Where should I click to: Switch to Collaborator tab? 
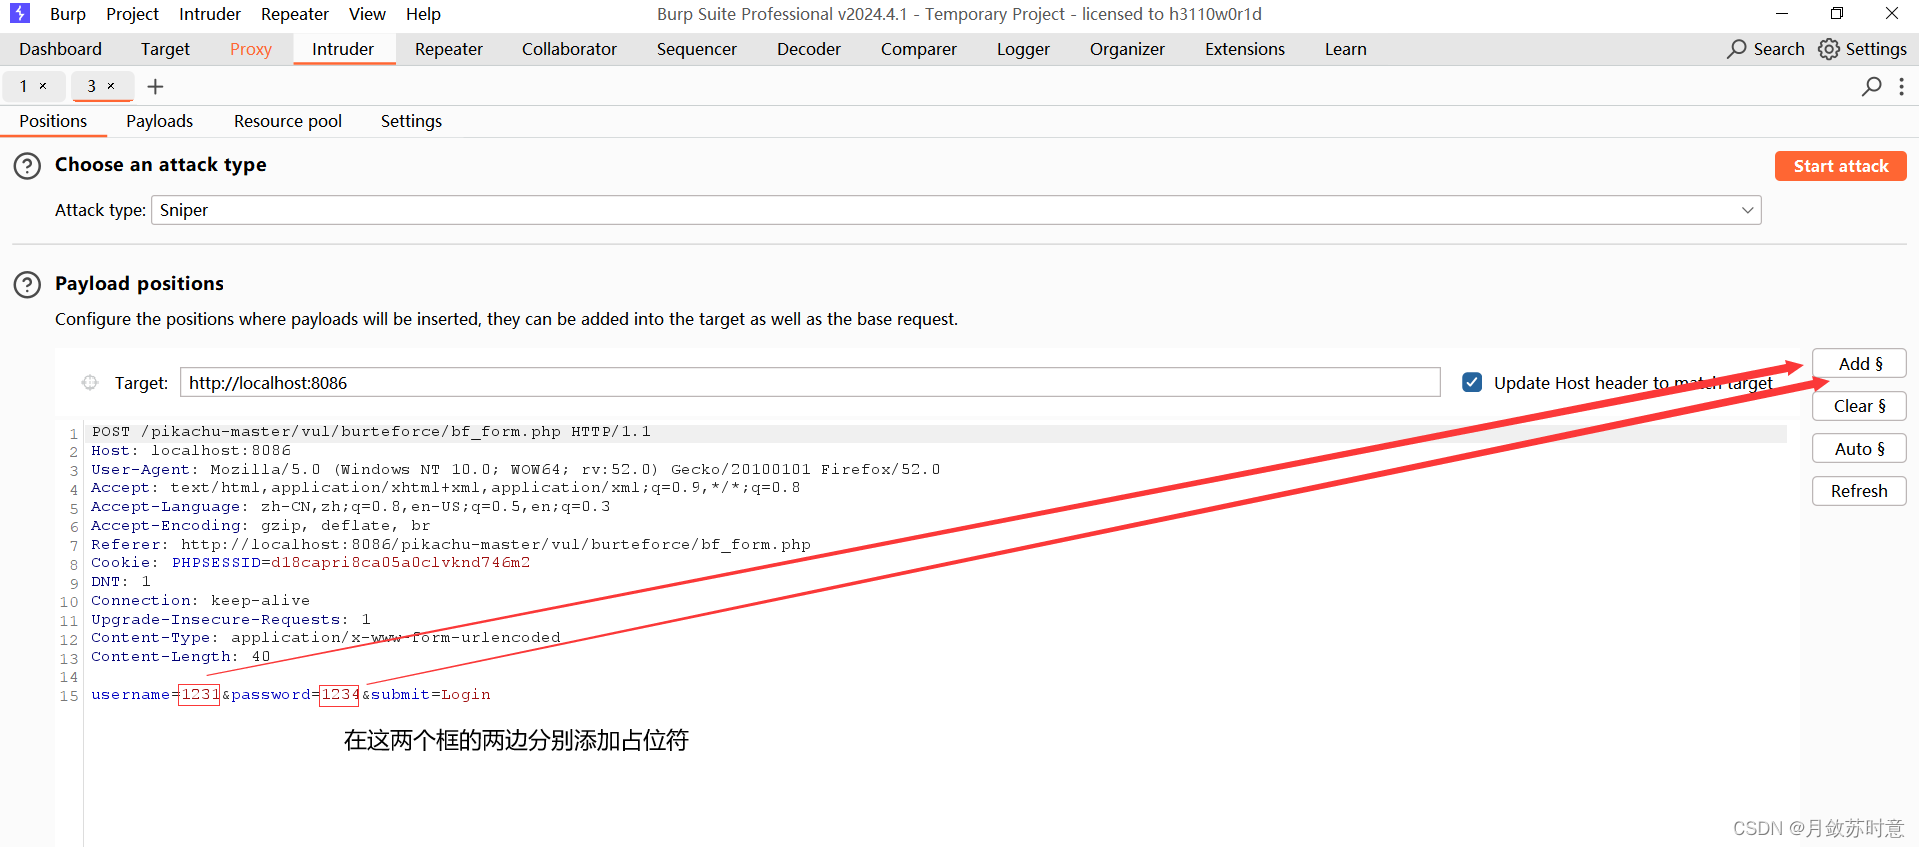tap(569, 49)
